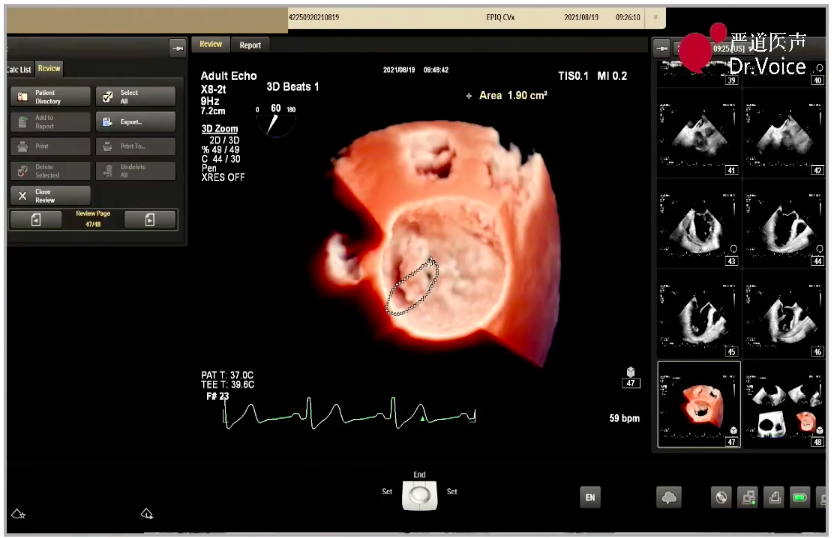Go to next review page
This screenshot has width=832, height=538.
149,220
